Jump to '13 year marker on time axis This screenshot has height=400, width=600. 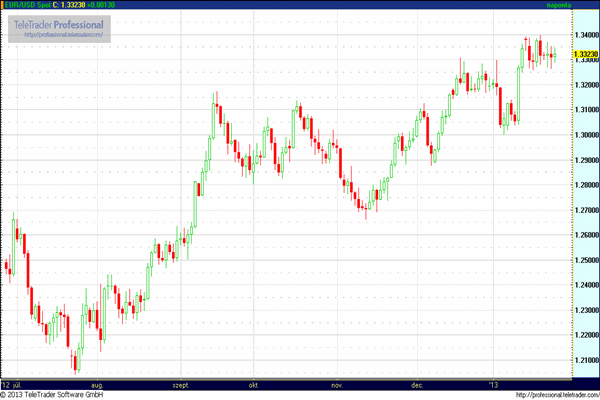(492, 384)
